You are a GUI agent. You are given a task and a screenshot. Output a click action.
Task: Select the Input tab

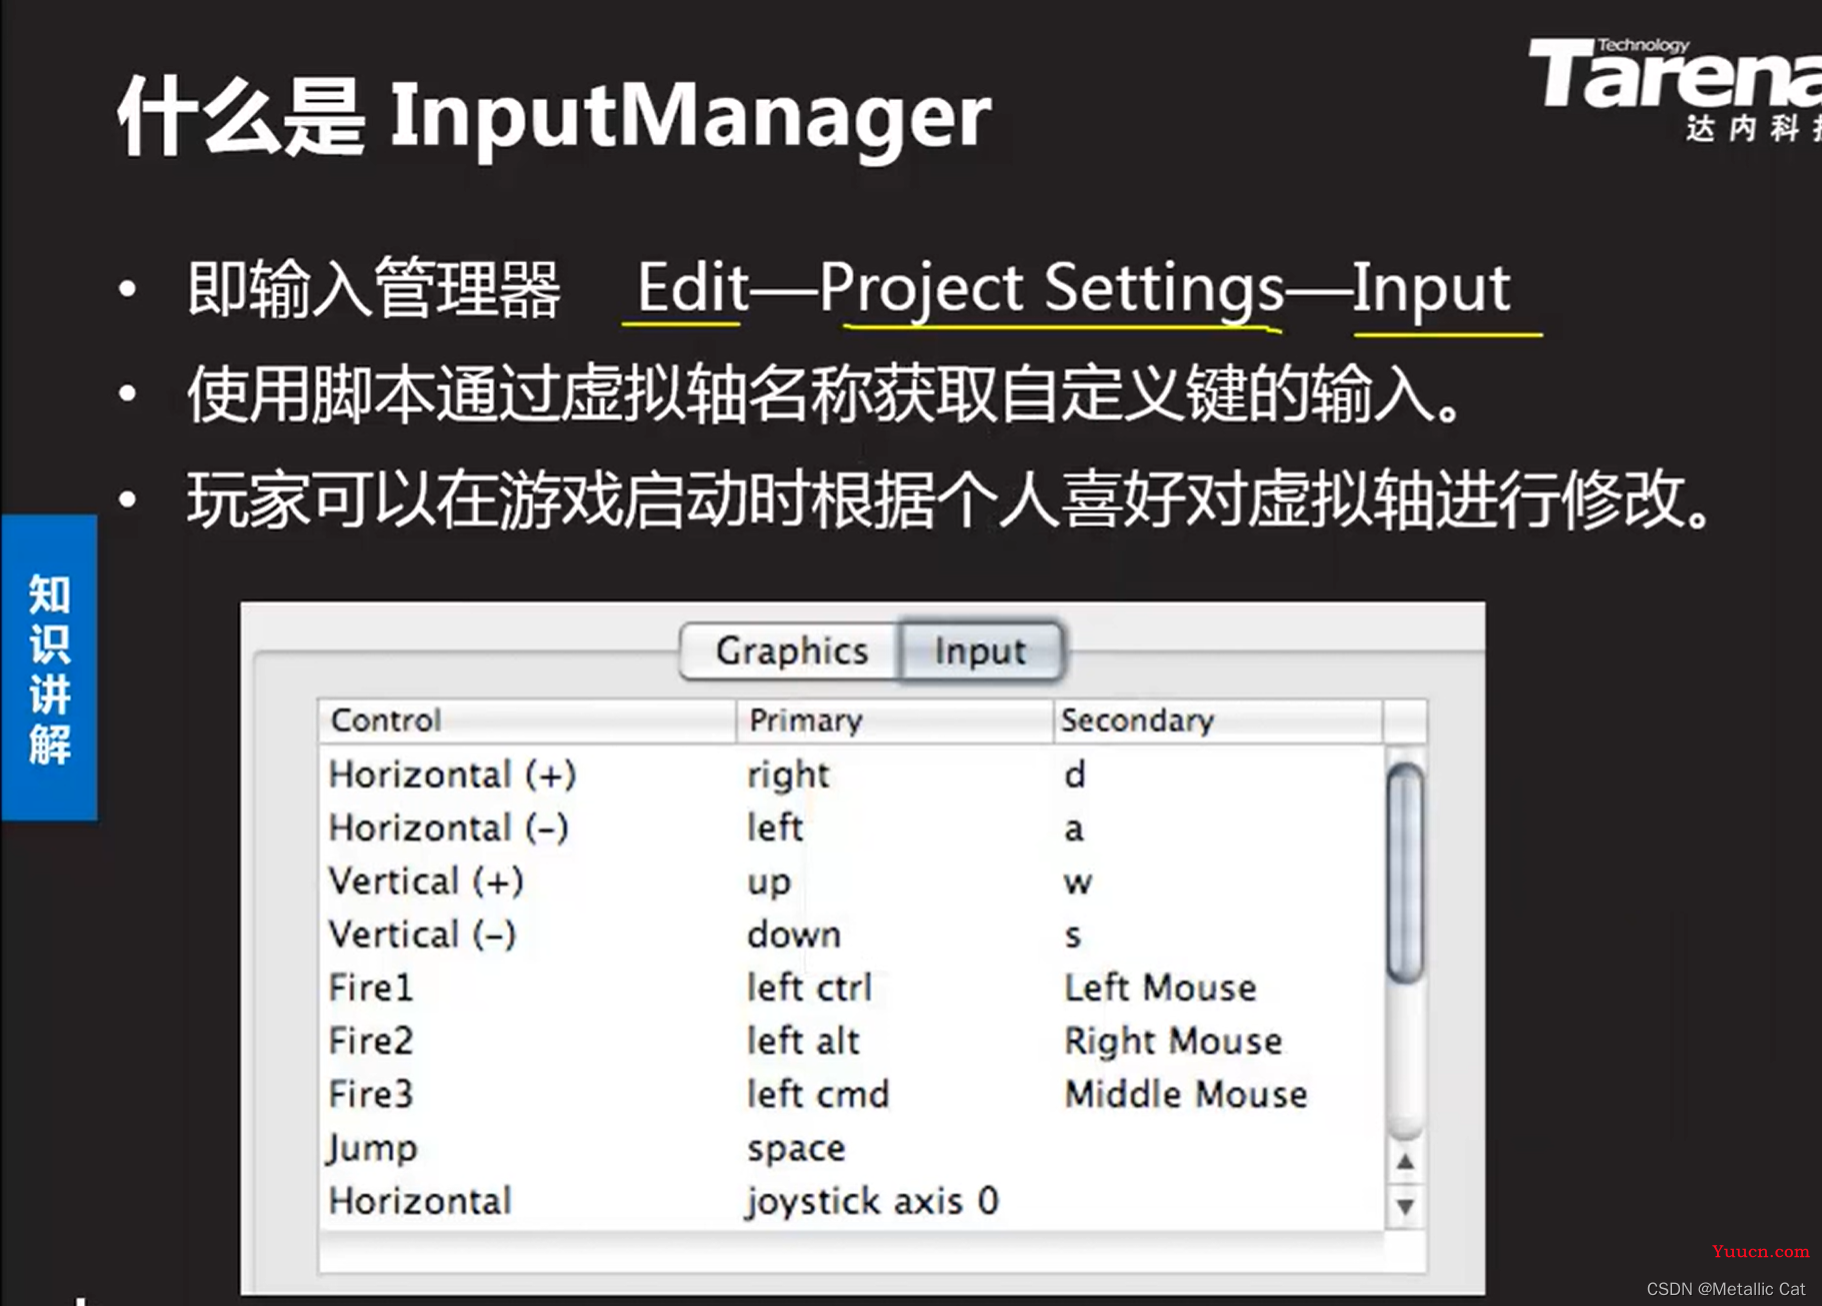tap(980, 651)
